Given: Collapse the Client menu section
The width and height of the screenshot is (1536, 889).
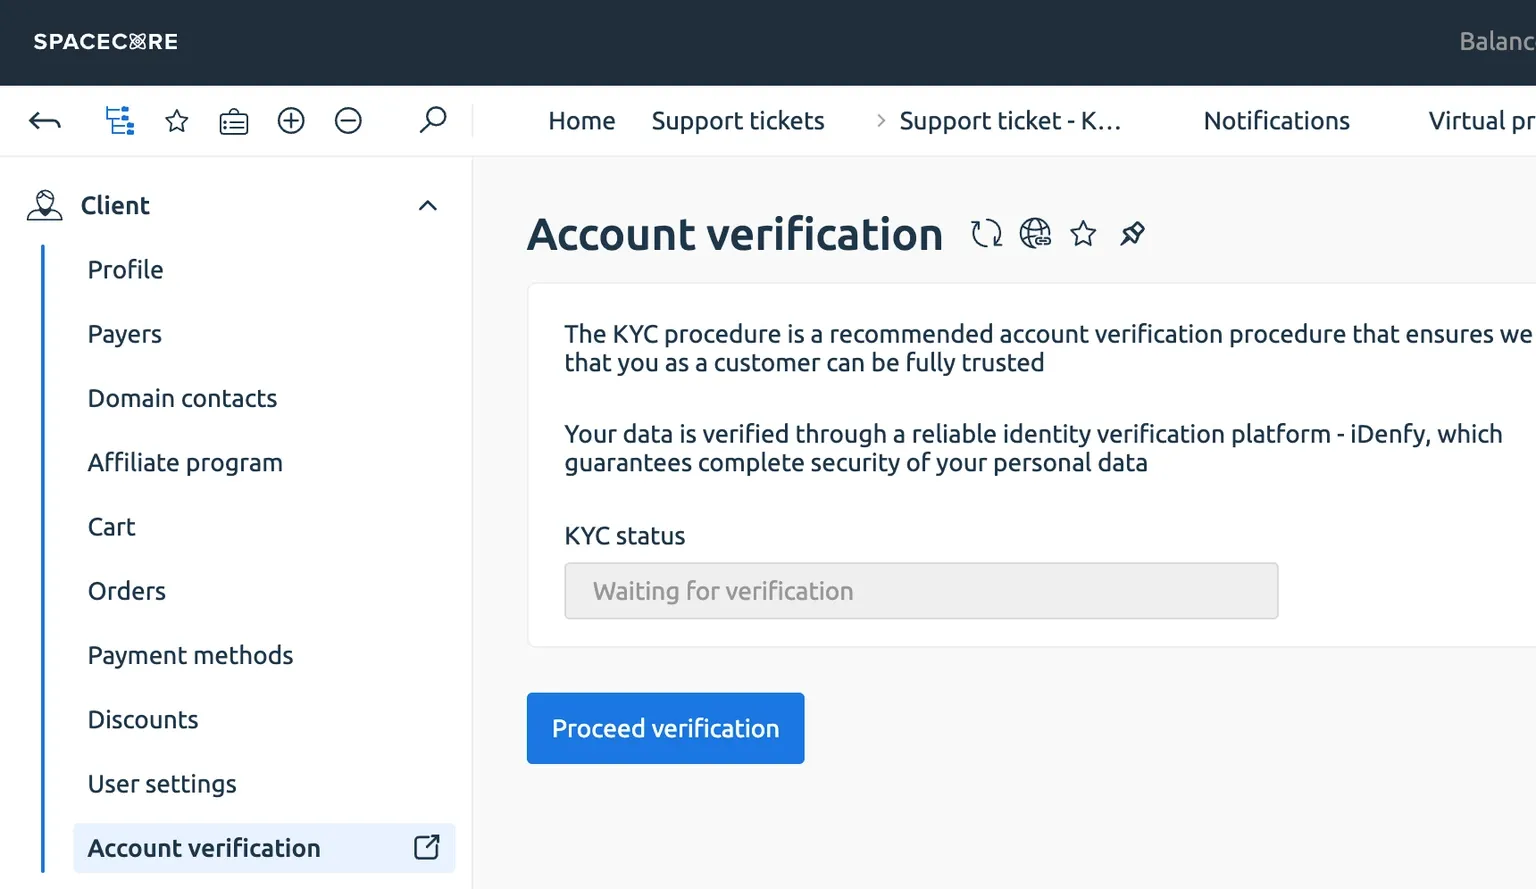Looking at the screenshot, I should [428, 206].
